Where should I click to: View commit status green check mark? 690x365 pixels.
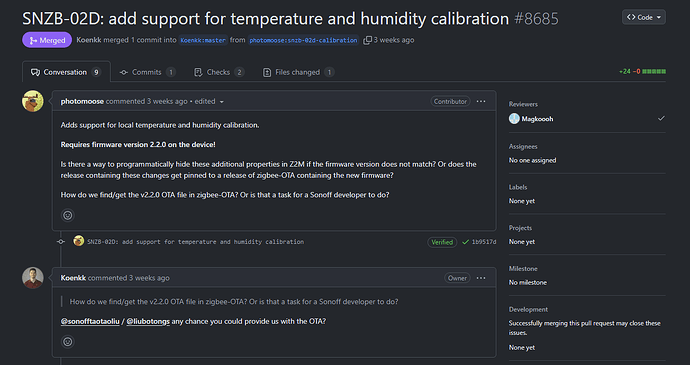click(465, 242)
